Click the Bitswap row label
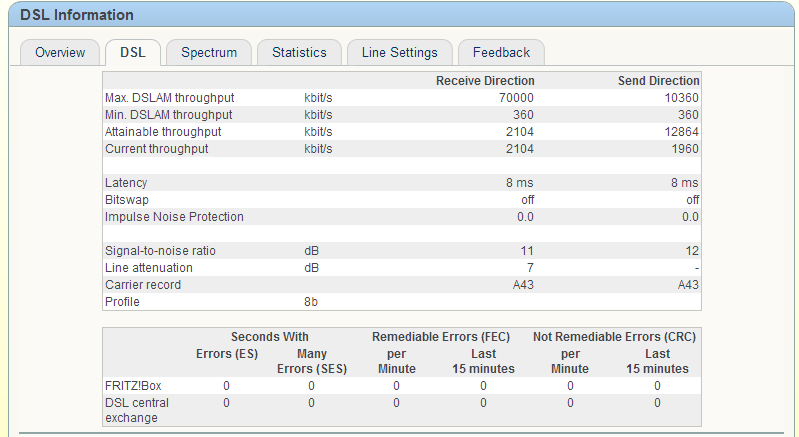Viewport: 799px width, 437px height. point(126,200)
